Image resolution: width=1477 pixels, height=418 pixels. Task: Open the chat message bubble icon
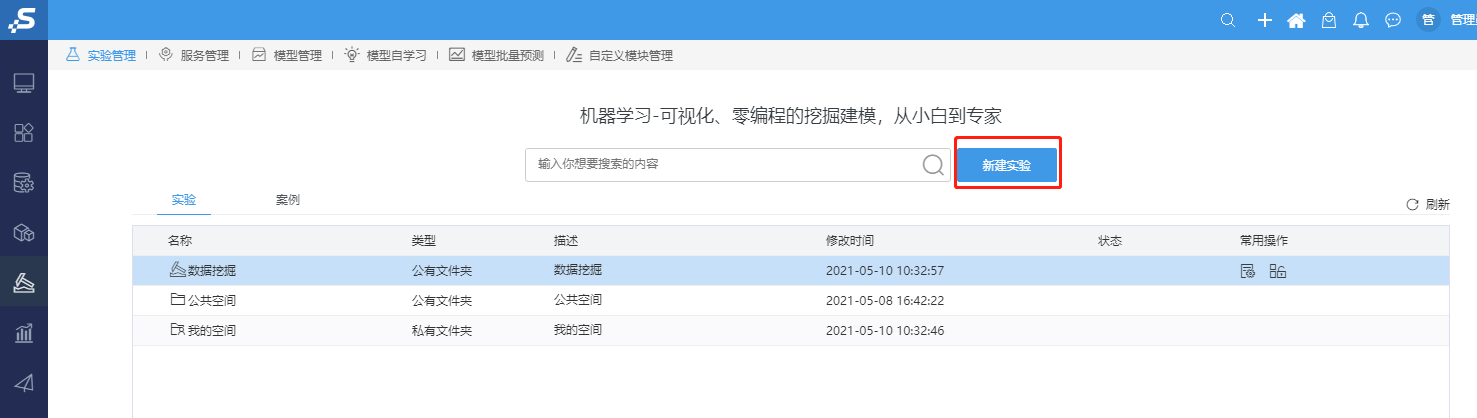1392,20
